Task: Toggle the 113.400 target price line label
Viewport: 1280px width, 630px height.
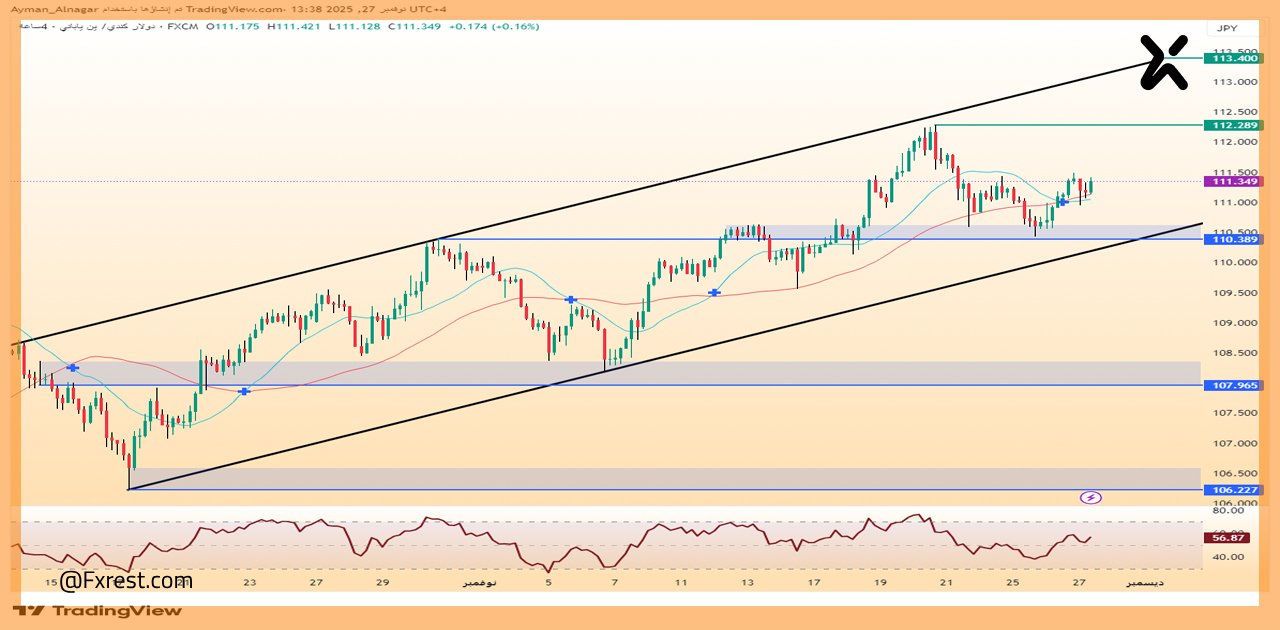Action: 1232,60
